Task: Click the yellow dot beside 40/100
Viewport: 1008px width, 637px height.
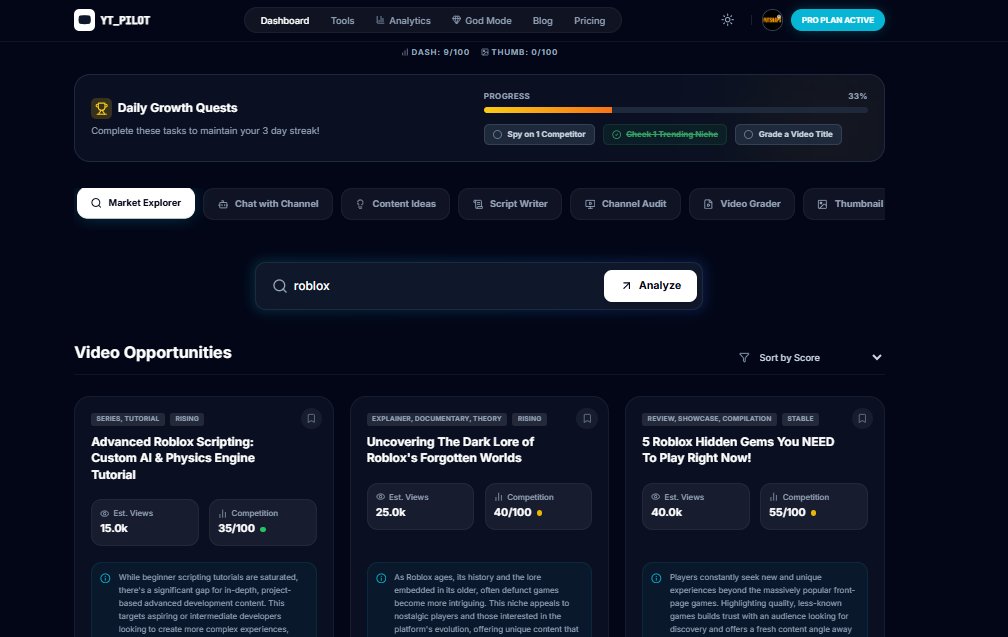Action: (x=539, y=513)
